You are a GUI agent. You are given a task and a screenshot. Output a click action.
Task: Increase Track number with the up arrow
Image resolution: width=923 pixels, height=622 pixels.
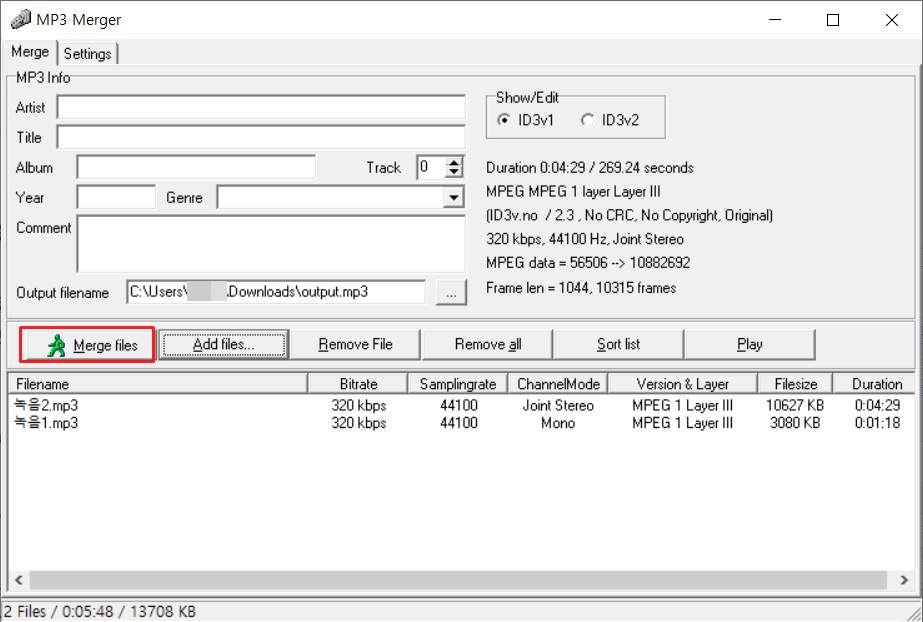point(453,162)
